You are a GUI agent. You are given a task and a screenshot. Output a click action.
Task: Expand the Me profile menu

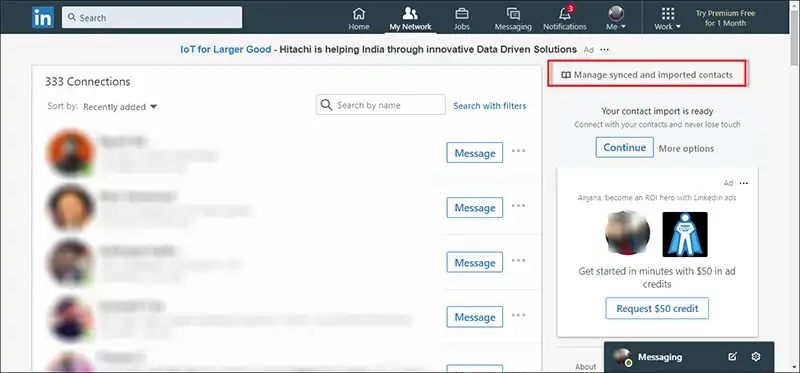616,18
